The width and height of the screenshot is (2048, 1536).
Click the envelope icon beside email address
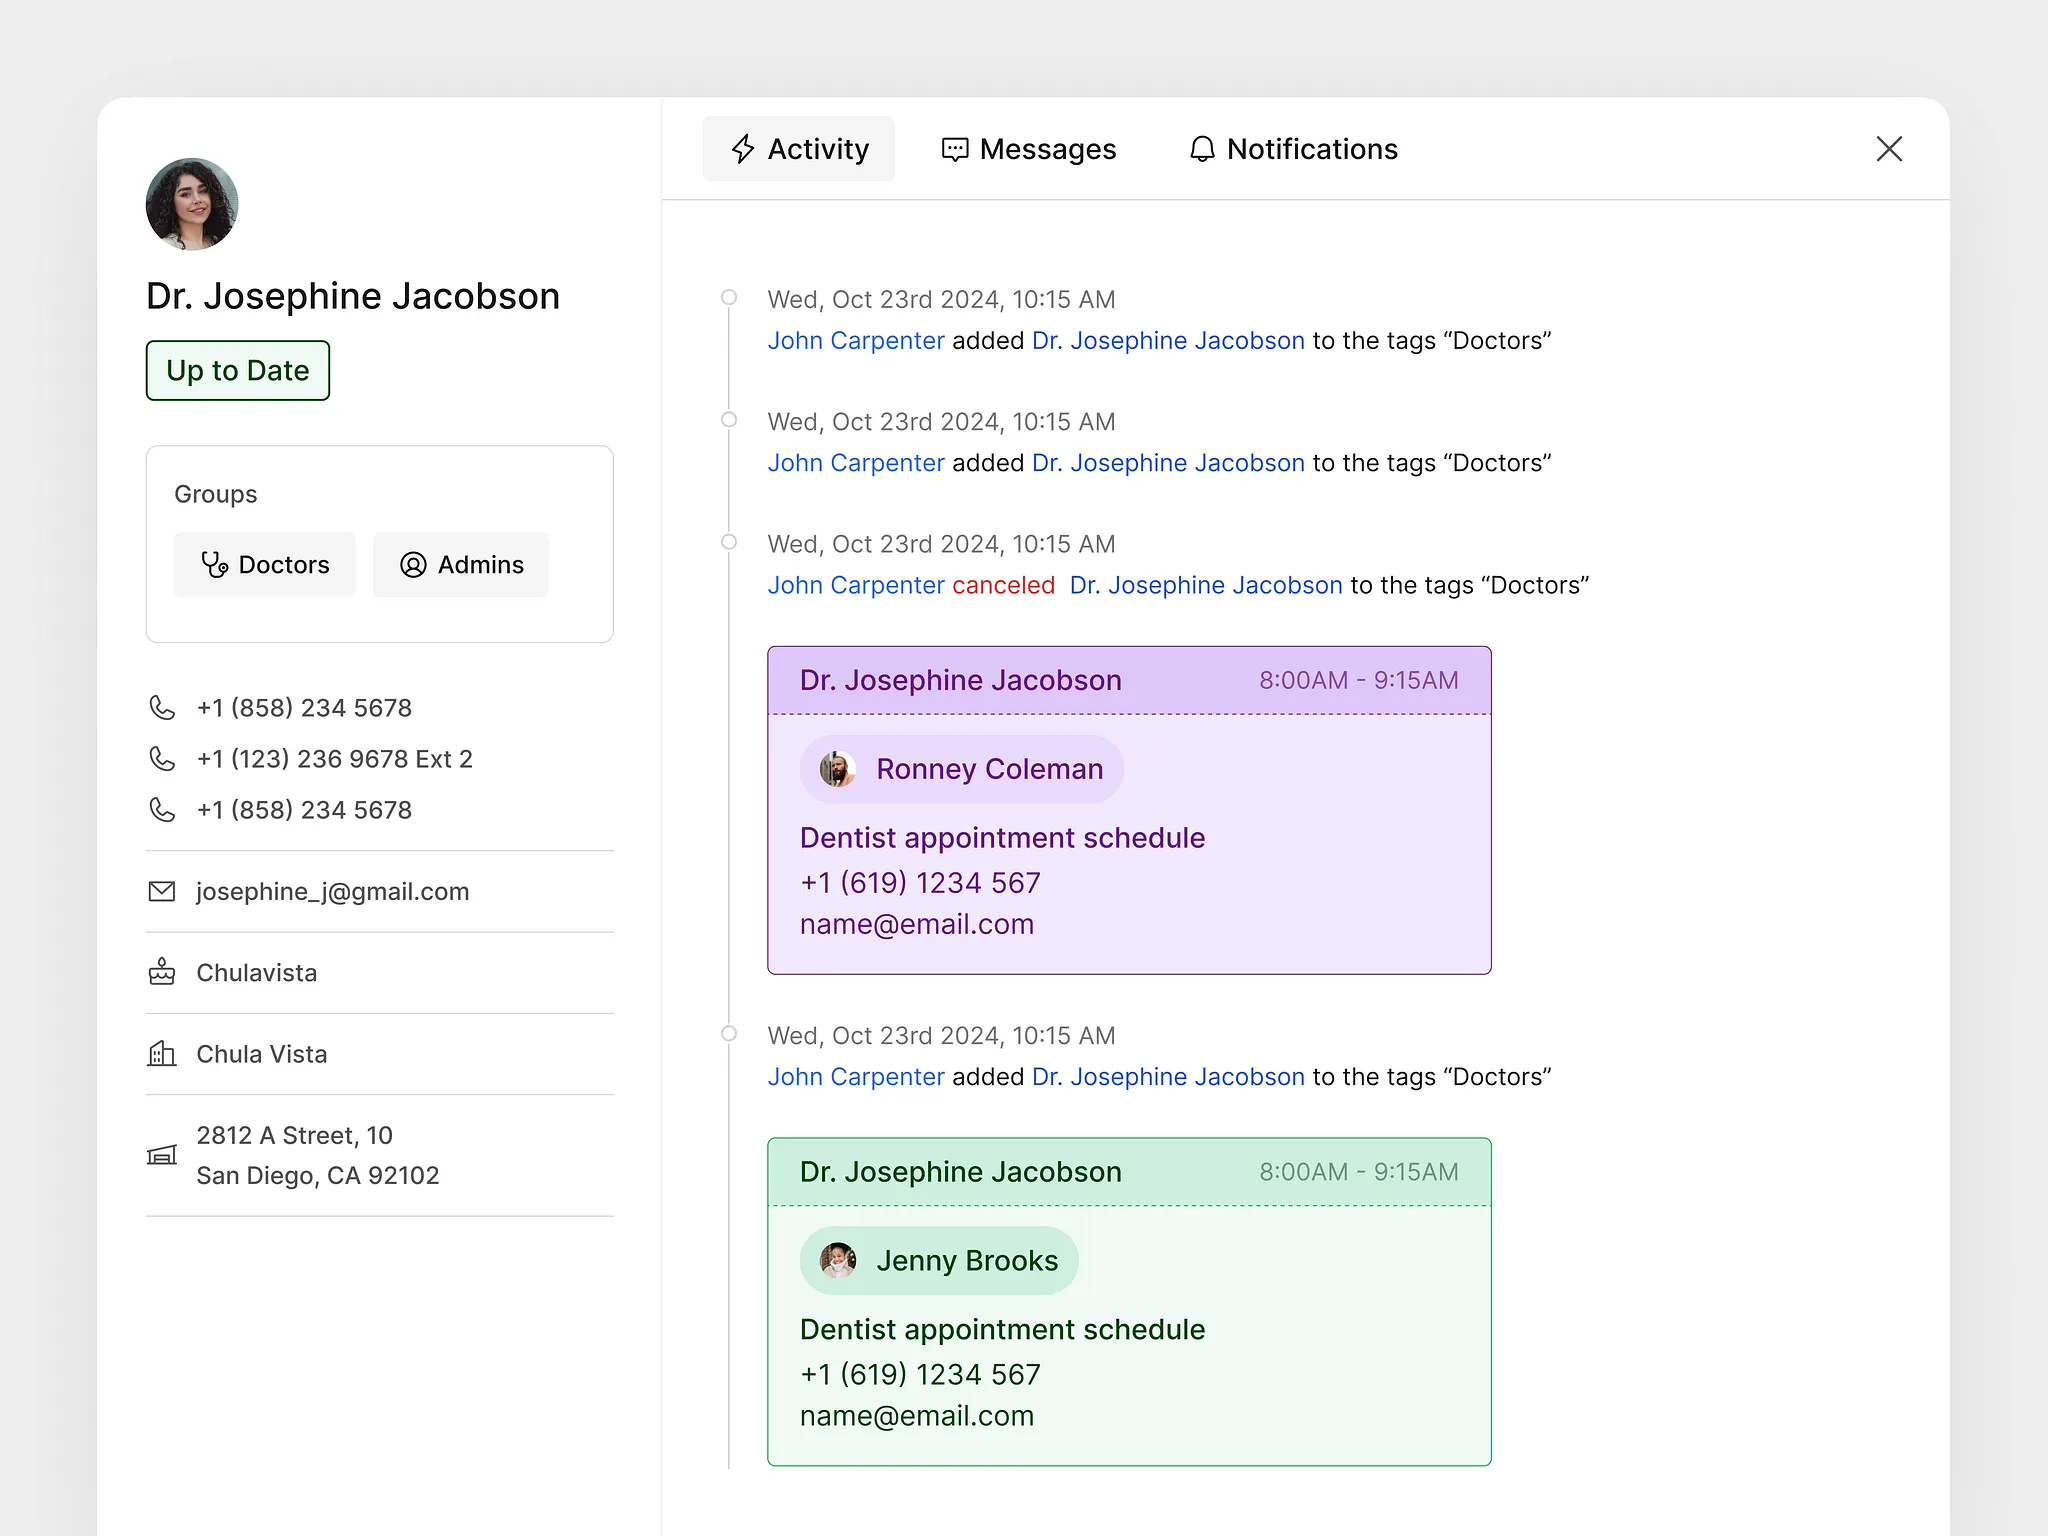point(162,891)
